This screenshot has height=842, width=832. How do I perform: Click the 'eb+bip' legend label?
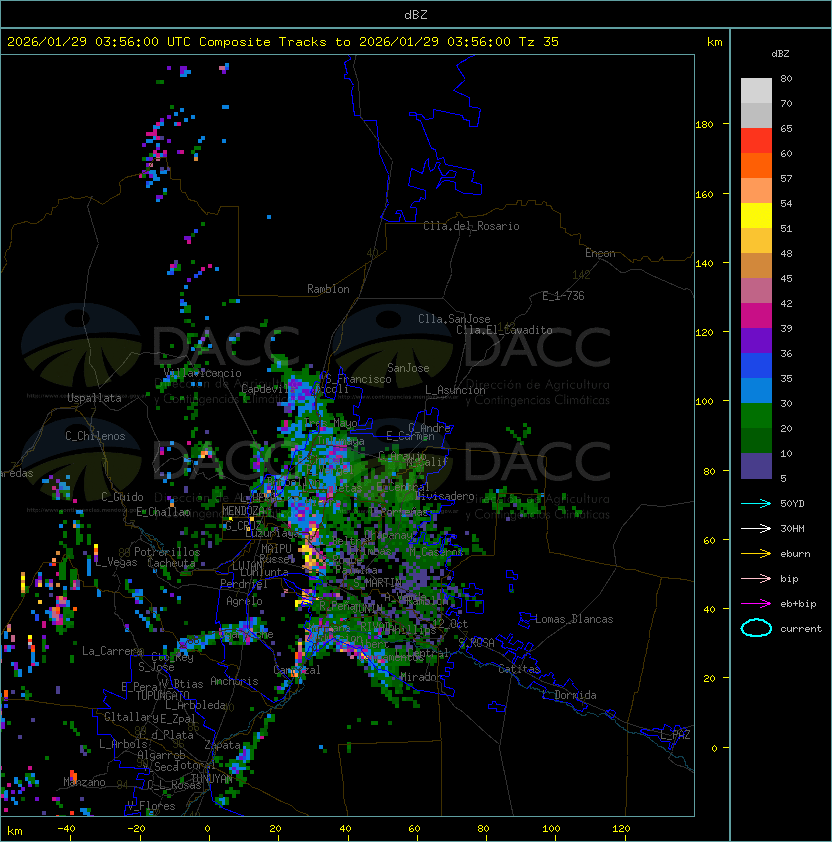(798, 604)
